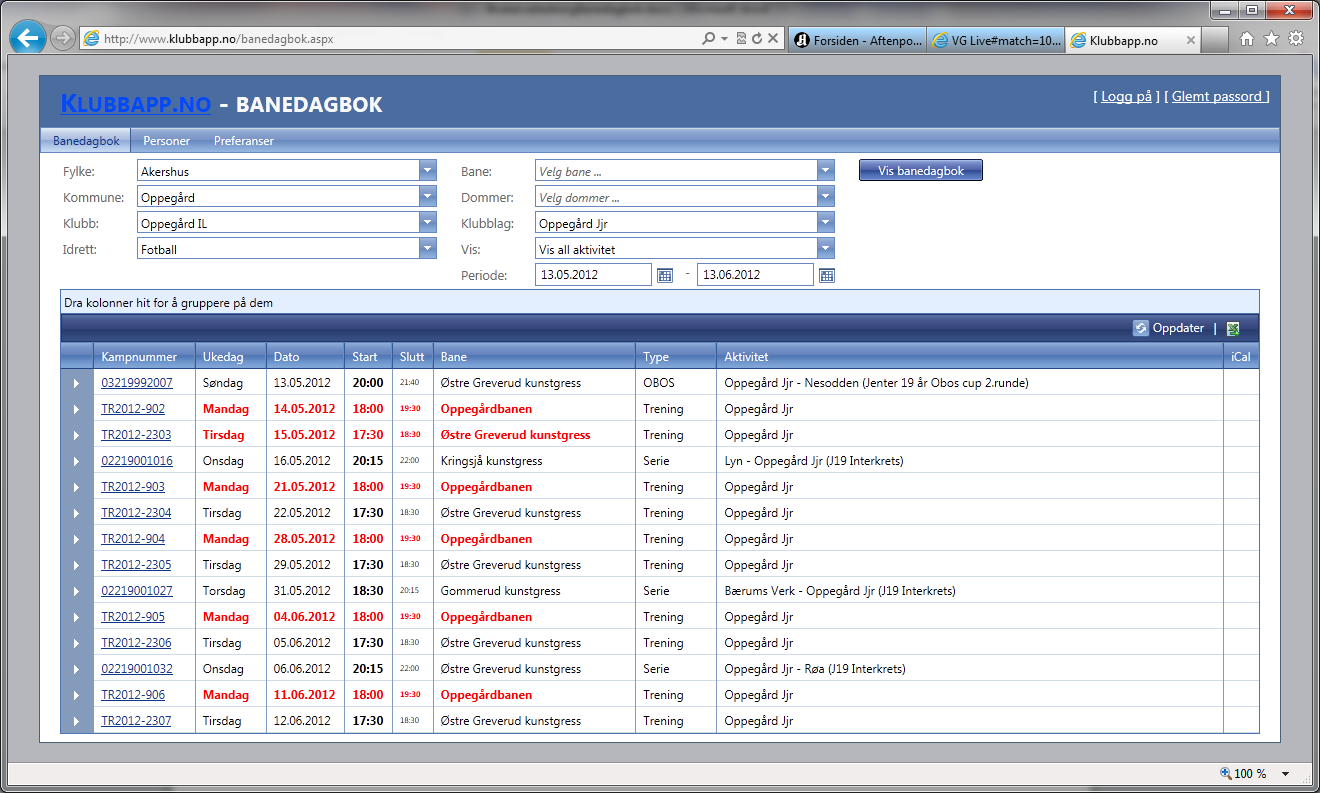Open match link 02219001032
This screenshot has height=793, width=1320.
point(137,669)
